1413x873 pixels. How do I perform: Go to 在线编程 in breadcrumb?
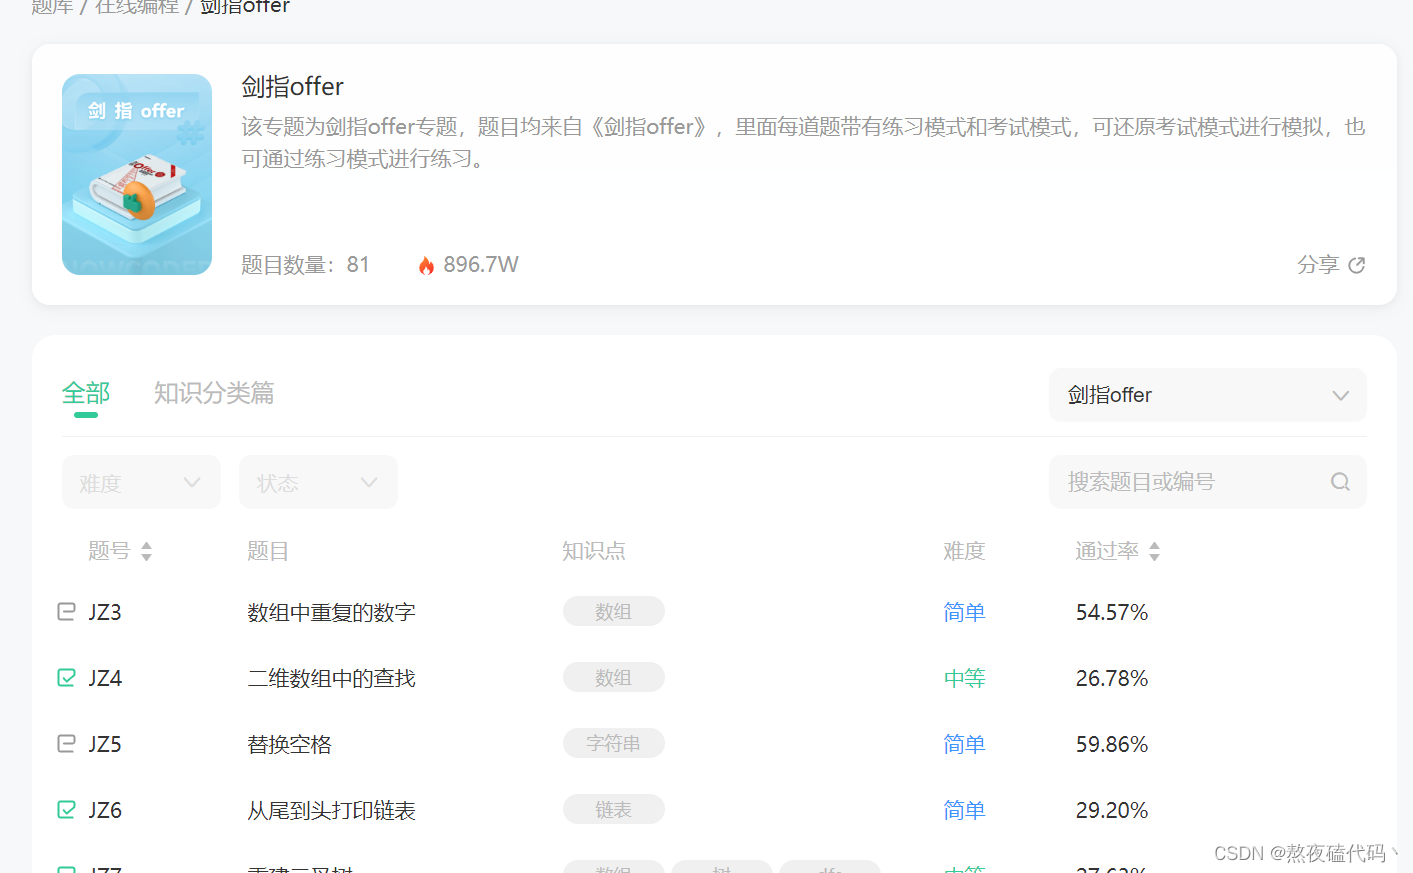(x=137, y=6)
